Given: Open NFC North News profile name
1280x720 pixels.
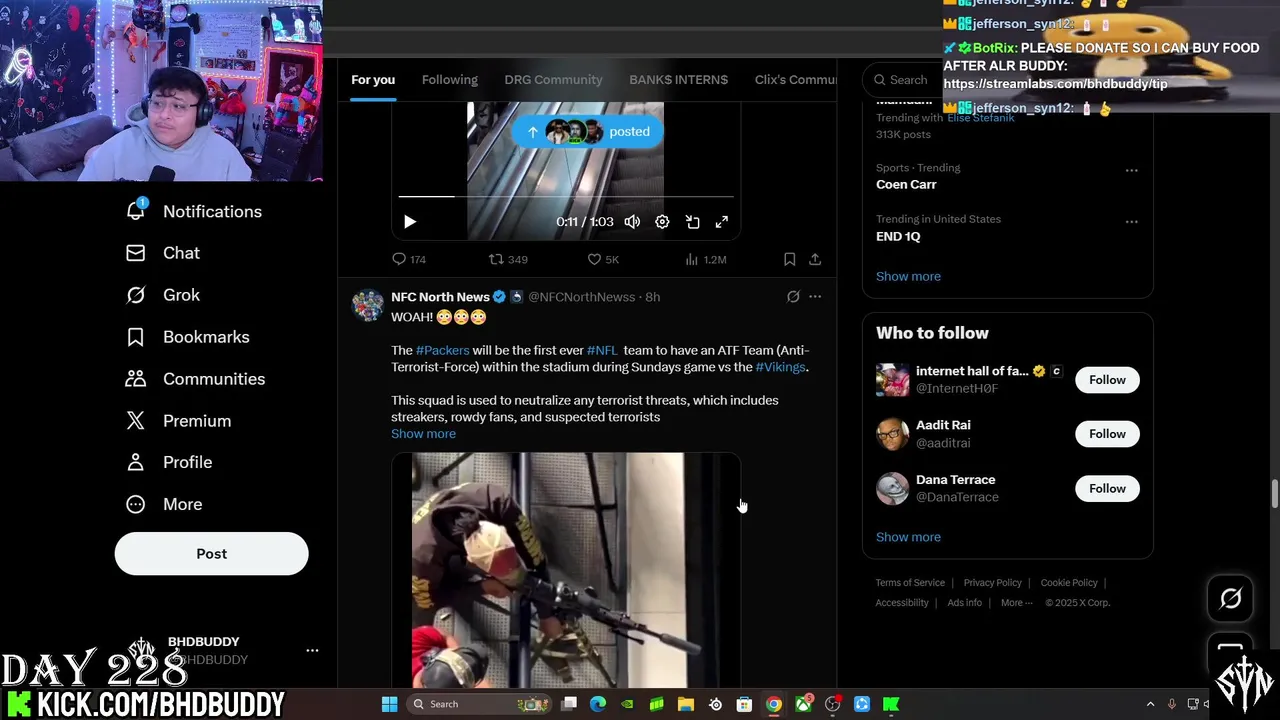Looking at the screenshot, I should coord(440,297).
